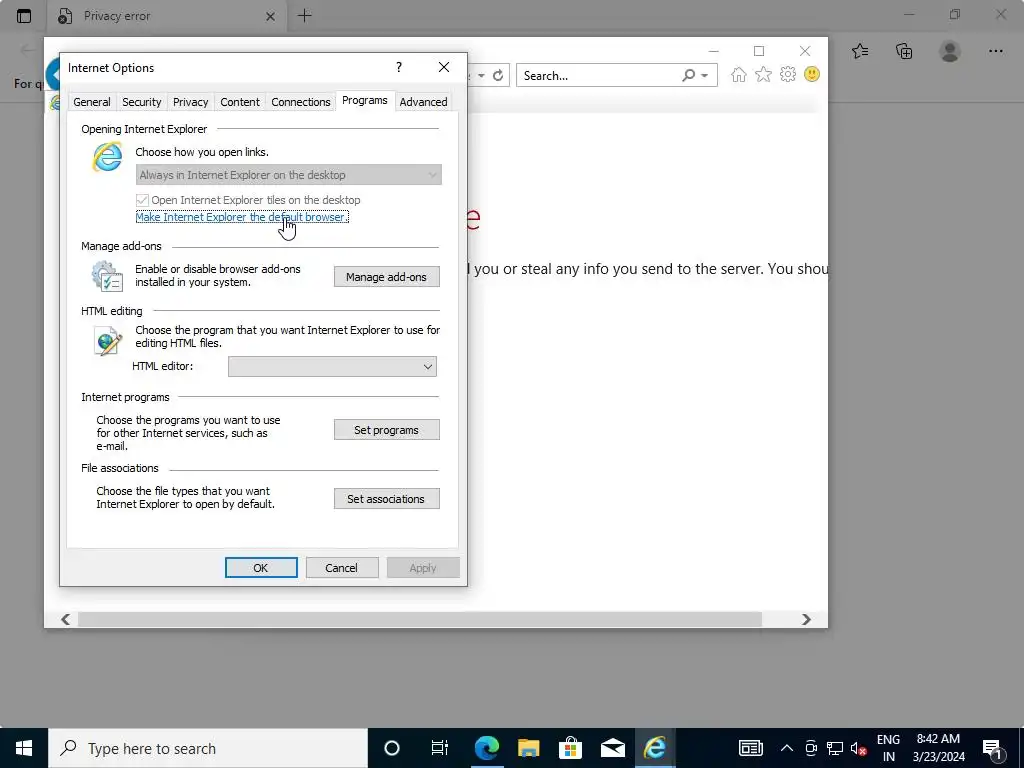
Task: Open File Explorer from taskbar
Action: (528, 748)
